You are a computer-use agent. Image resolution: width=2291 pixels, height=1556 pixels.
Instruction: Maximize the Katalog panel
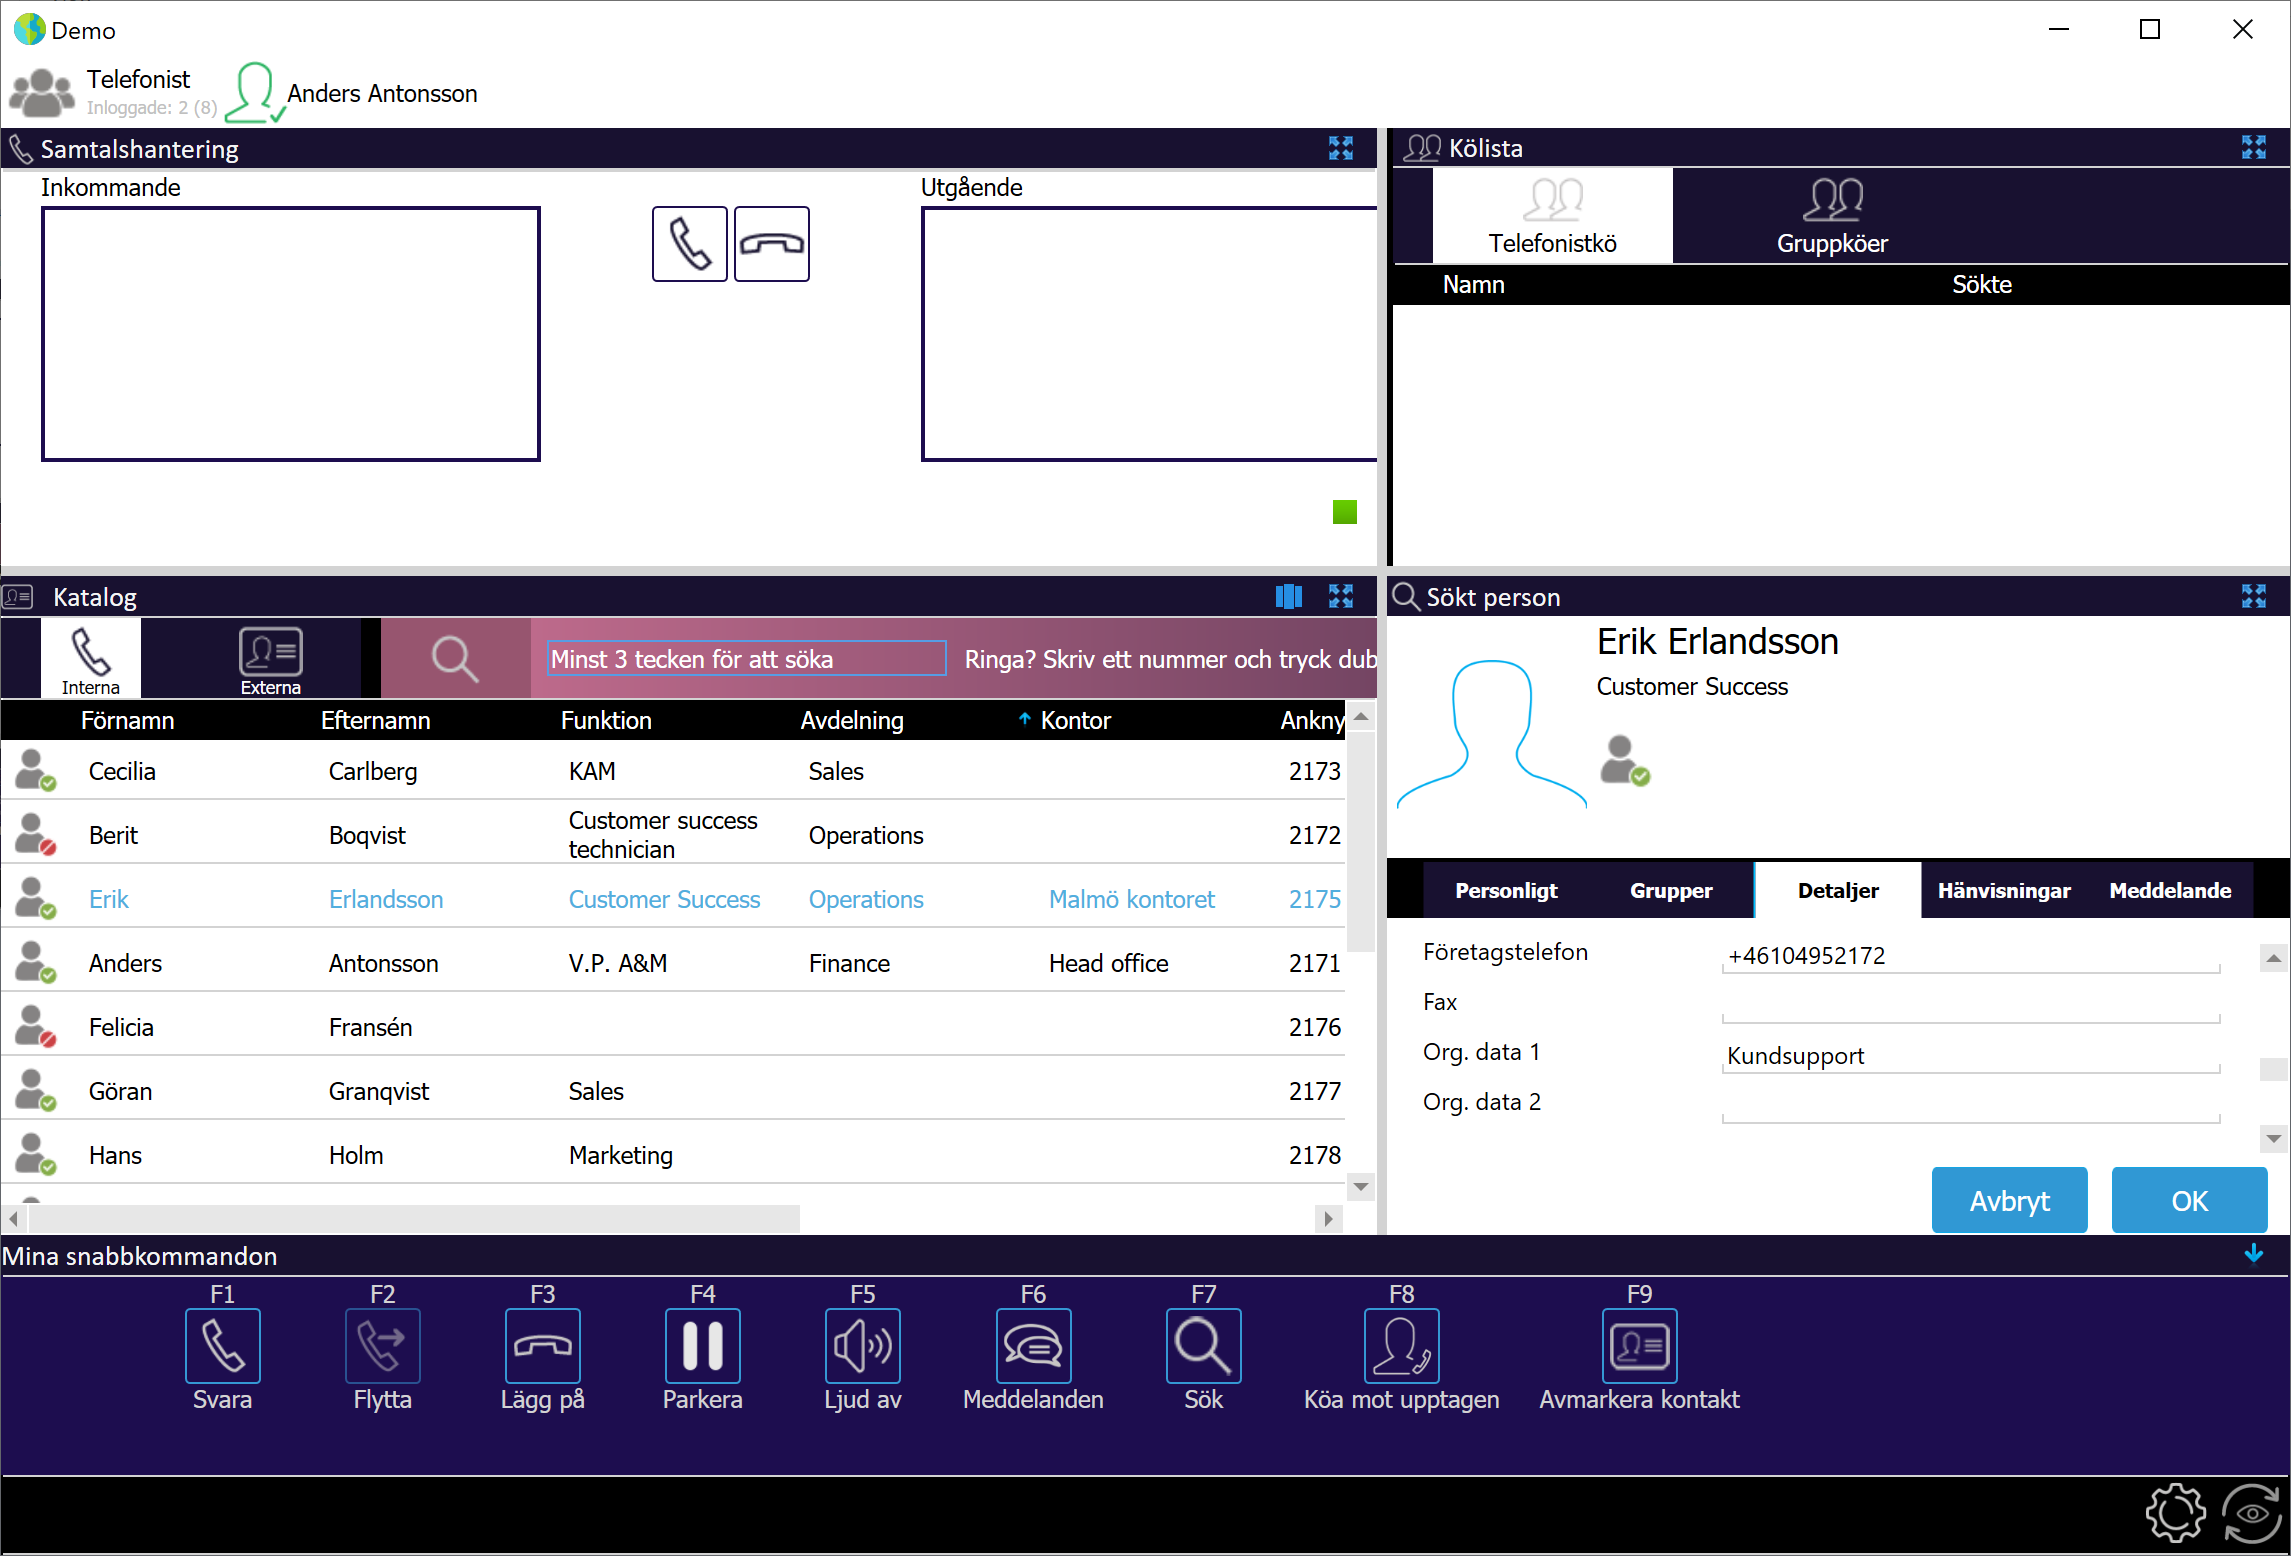pos(1341,596)
